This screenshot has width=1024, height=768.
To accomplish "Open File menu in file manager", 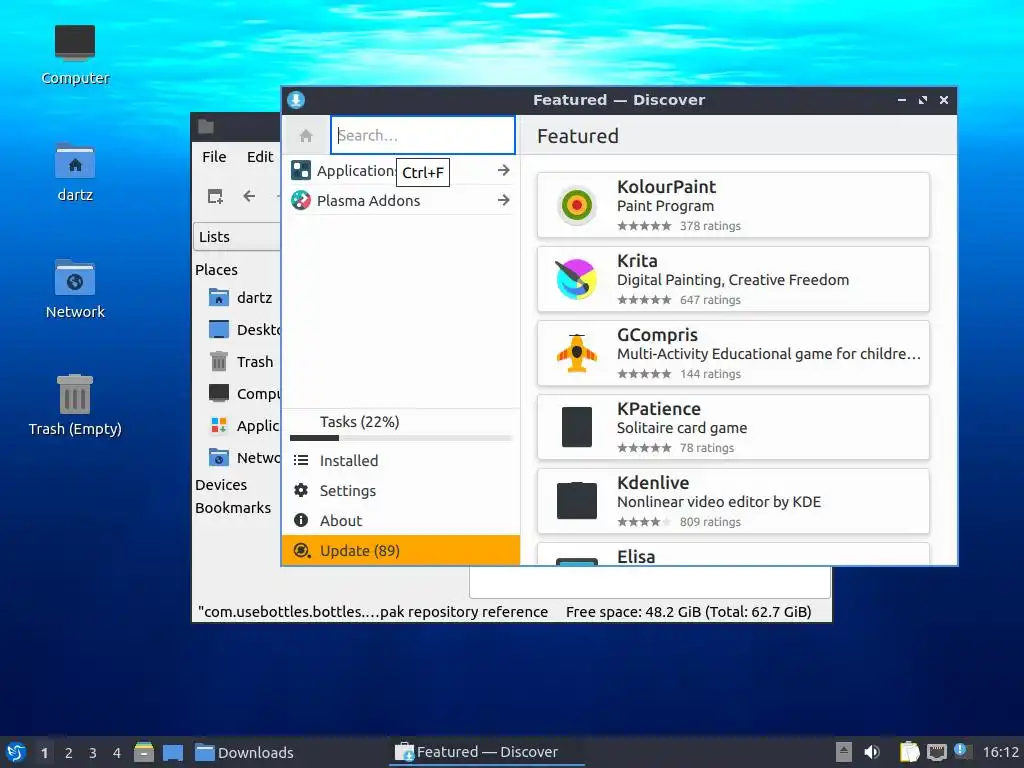I will pos(214,157).
